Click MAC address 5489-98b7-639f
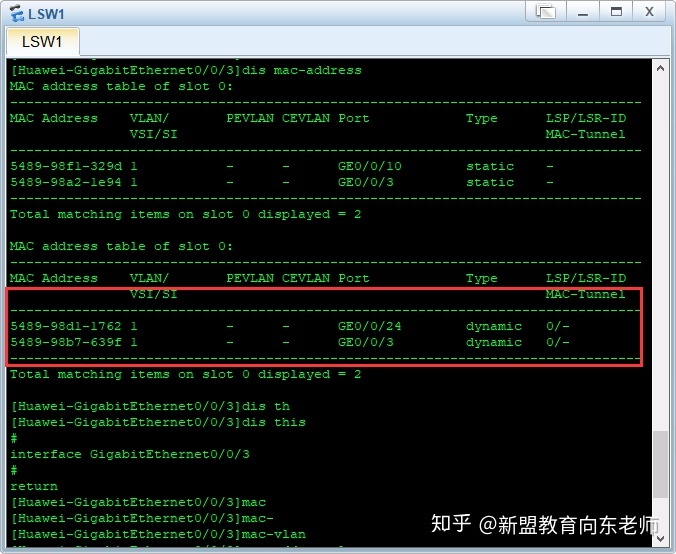The image size is (676, 554). 66,342
